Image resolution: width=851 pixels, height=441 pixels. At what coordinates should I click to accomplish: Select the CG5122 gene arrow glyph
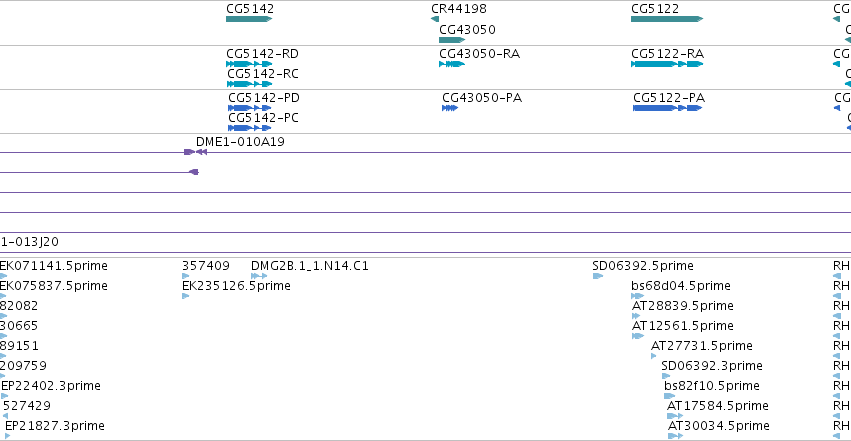point(667,19)
